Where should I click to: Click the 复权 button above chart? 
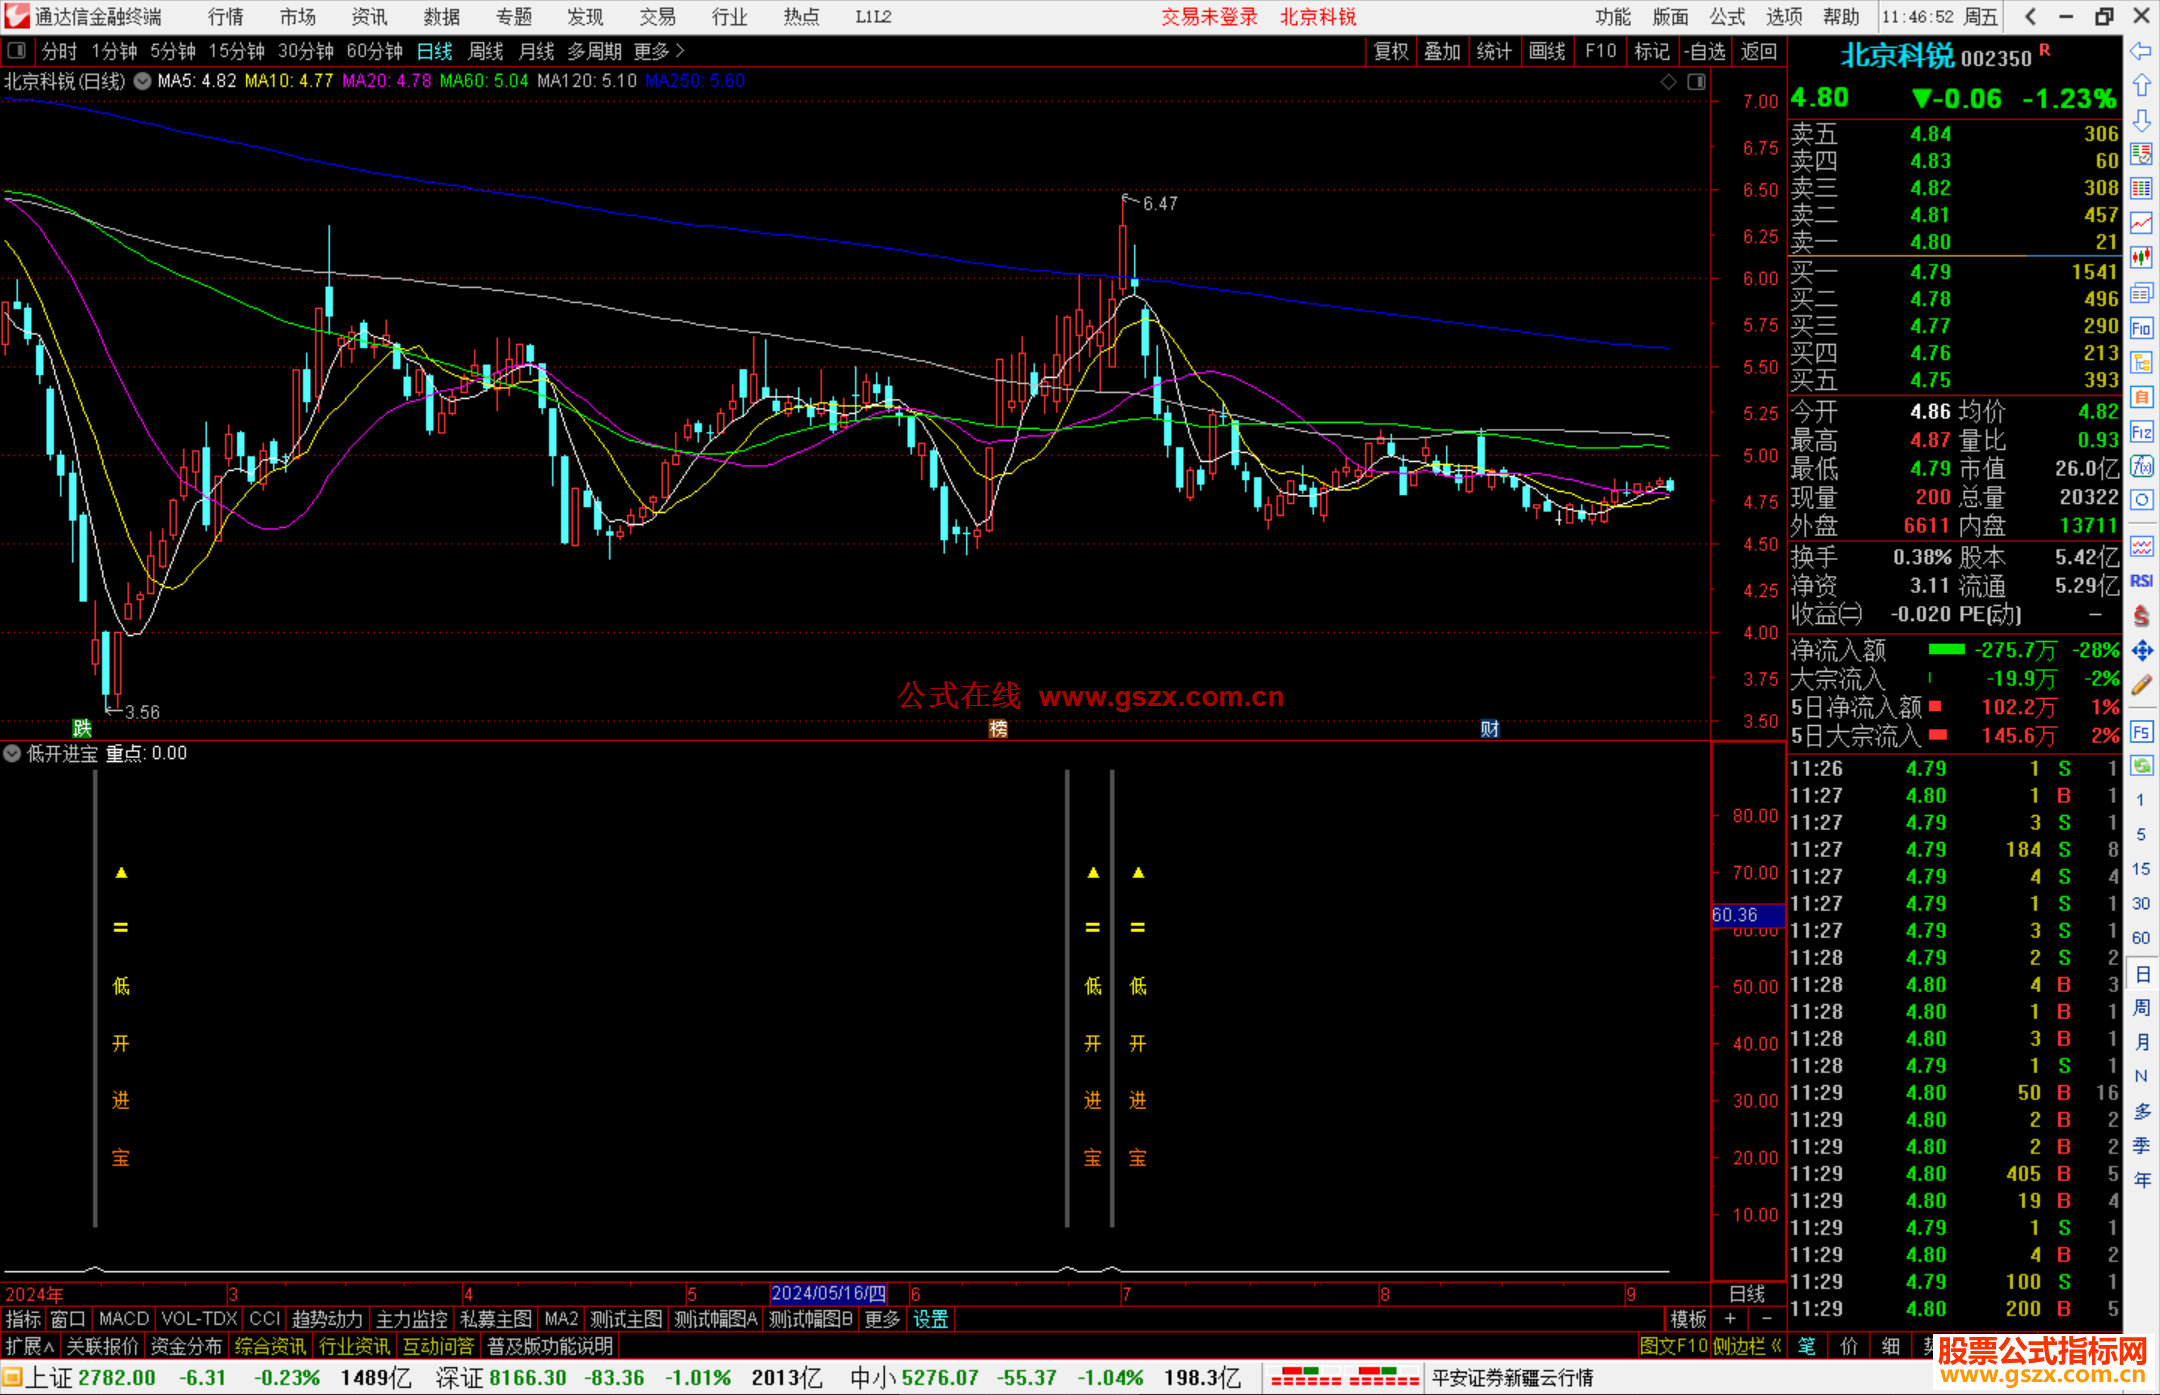[x=1390, y=50]
